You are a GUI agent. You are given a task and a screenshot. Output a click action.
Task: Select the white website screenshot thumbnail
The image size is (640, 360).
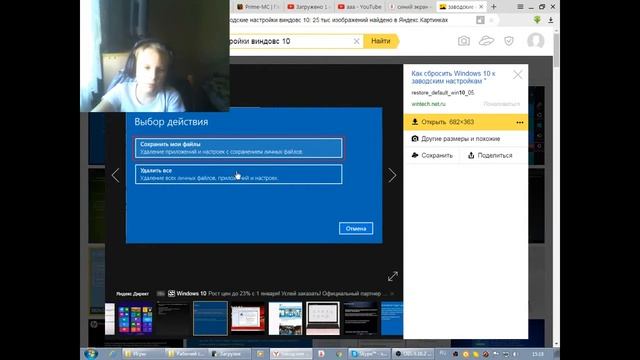click(285, 318)
